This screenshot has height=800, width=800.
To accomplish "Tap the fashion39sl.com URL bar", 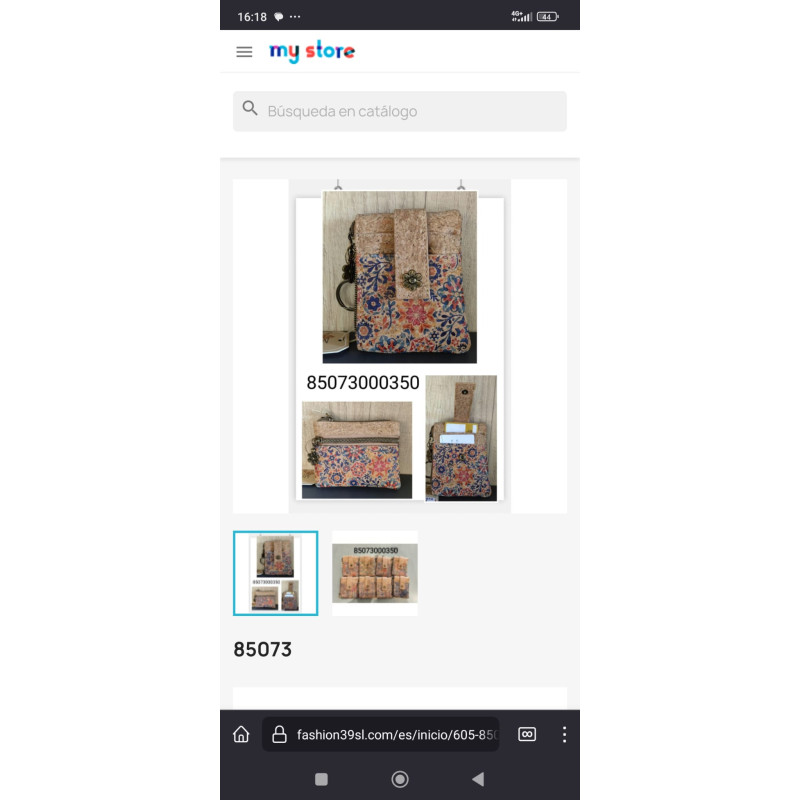I will 380,735.
